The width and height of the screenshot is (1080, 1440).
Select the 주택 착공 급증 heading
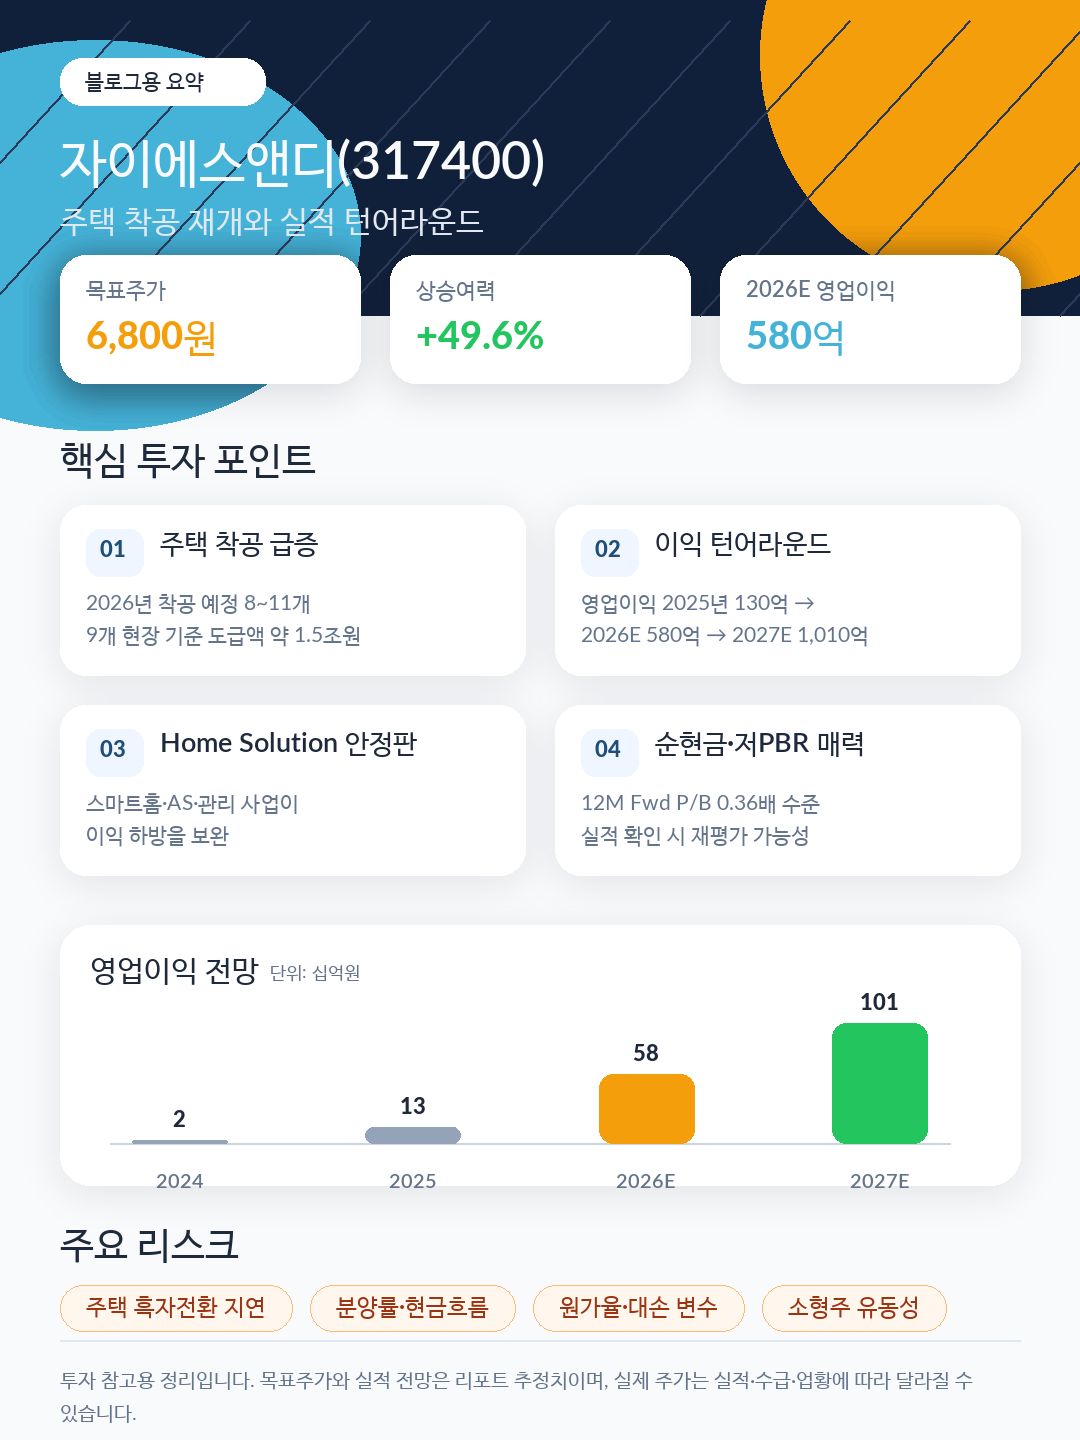click(239, 544)
